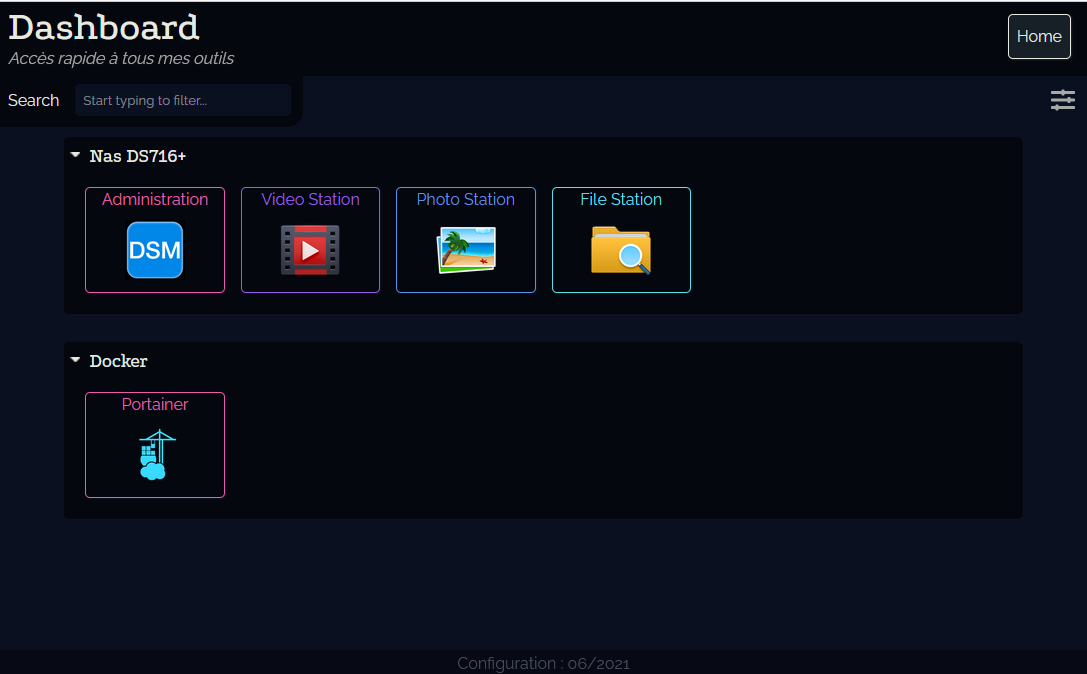Collapse the Nas DS716+ section arrow

(75, 155)
